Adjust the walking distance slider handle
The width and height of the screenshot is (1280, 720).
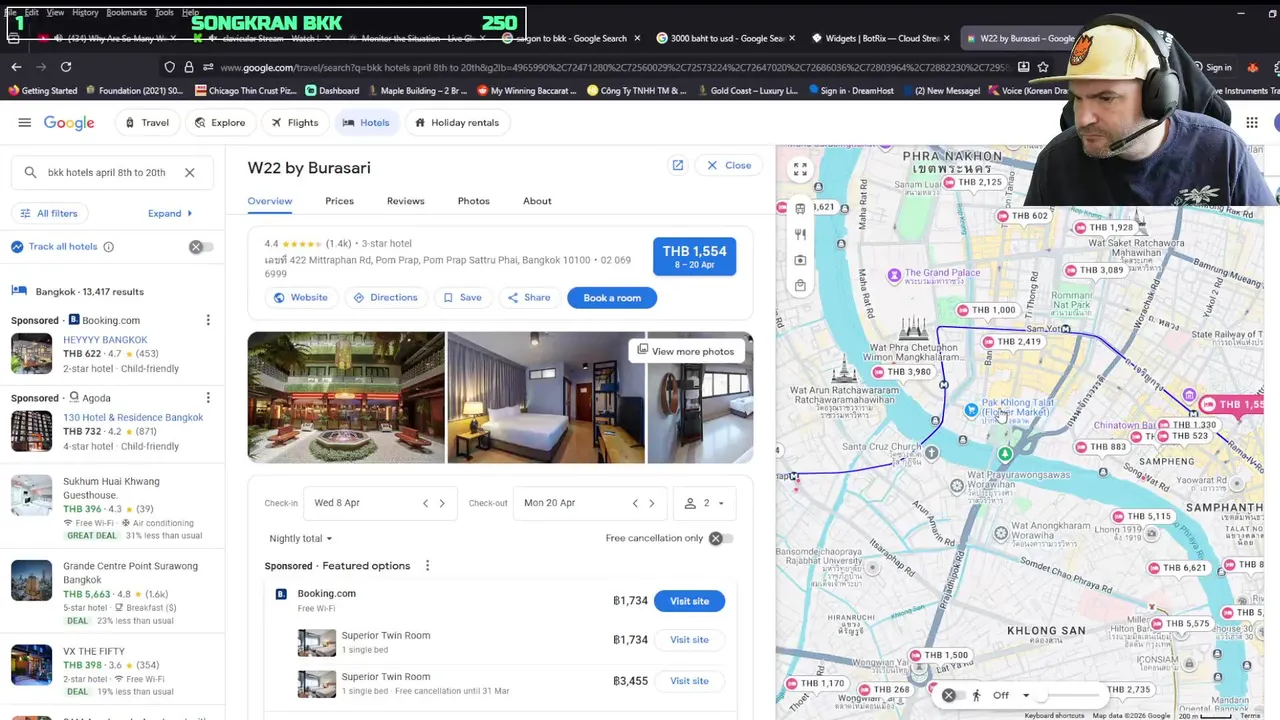tap(1041, 695)
